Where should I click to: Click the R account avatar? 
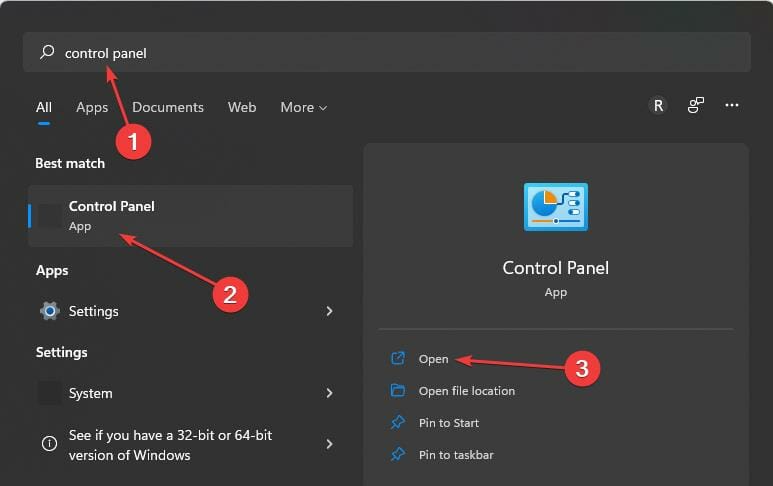tap(658, 105)
